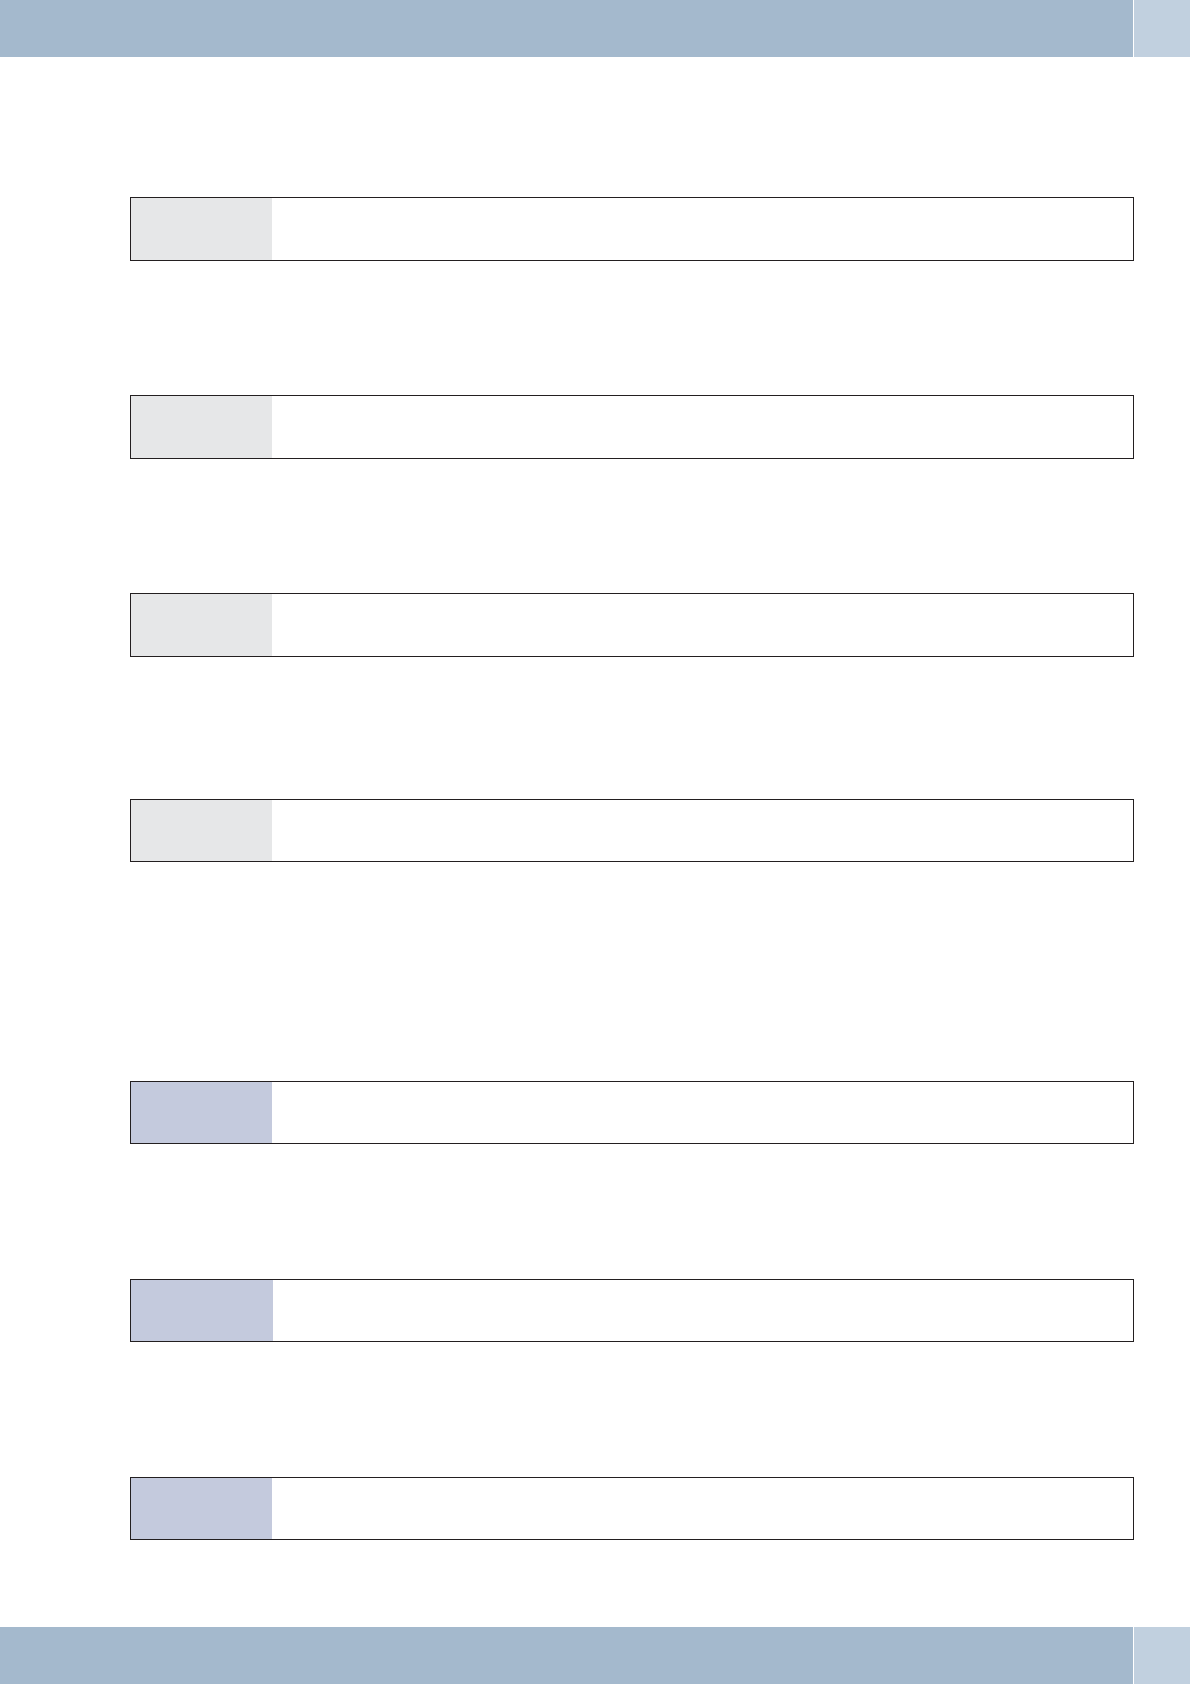The width and height of the screenshot is (1190, 1684).
Task: Click the second gray label cell
Action: [x=201, y=427]
